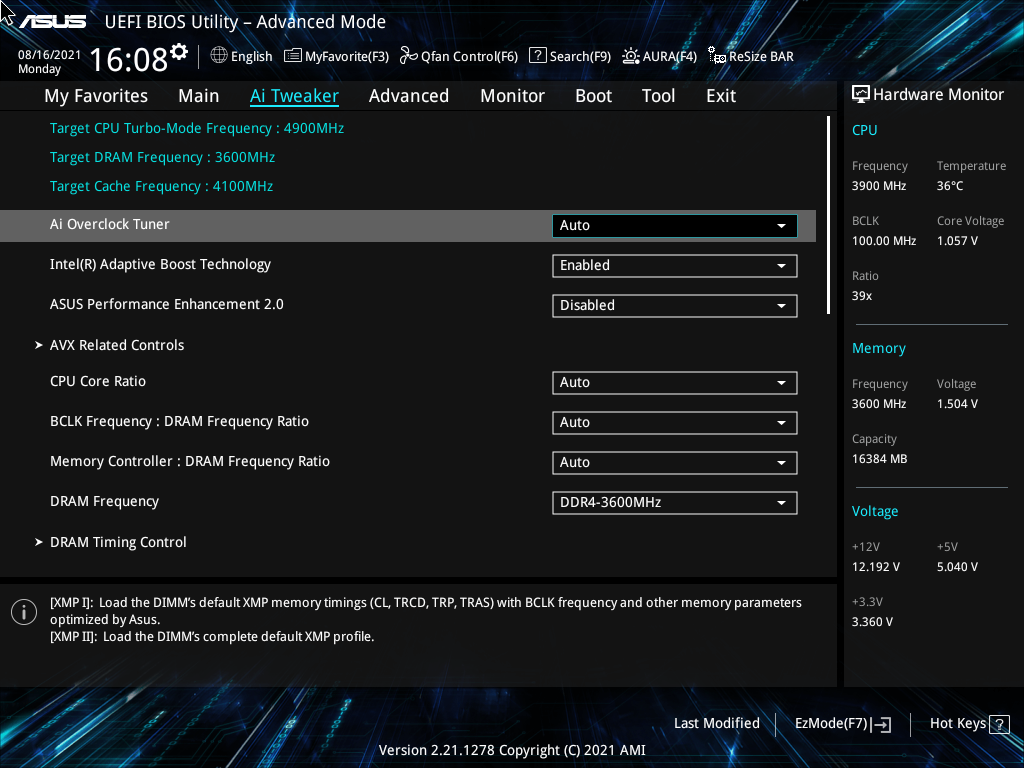
Task: Click the gear icon beside the clock
Action: tap(179, 52)
